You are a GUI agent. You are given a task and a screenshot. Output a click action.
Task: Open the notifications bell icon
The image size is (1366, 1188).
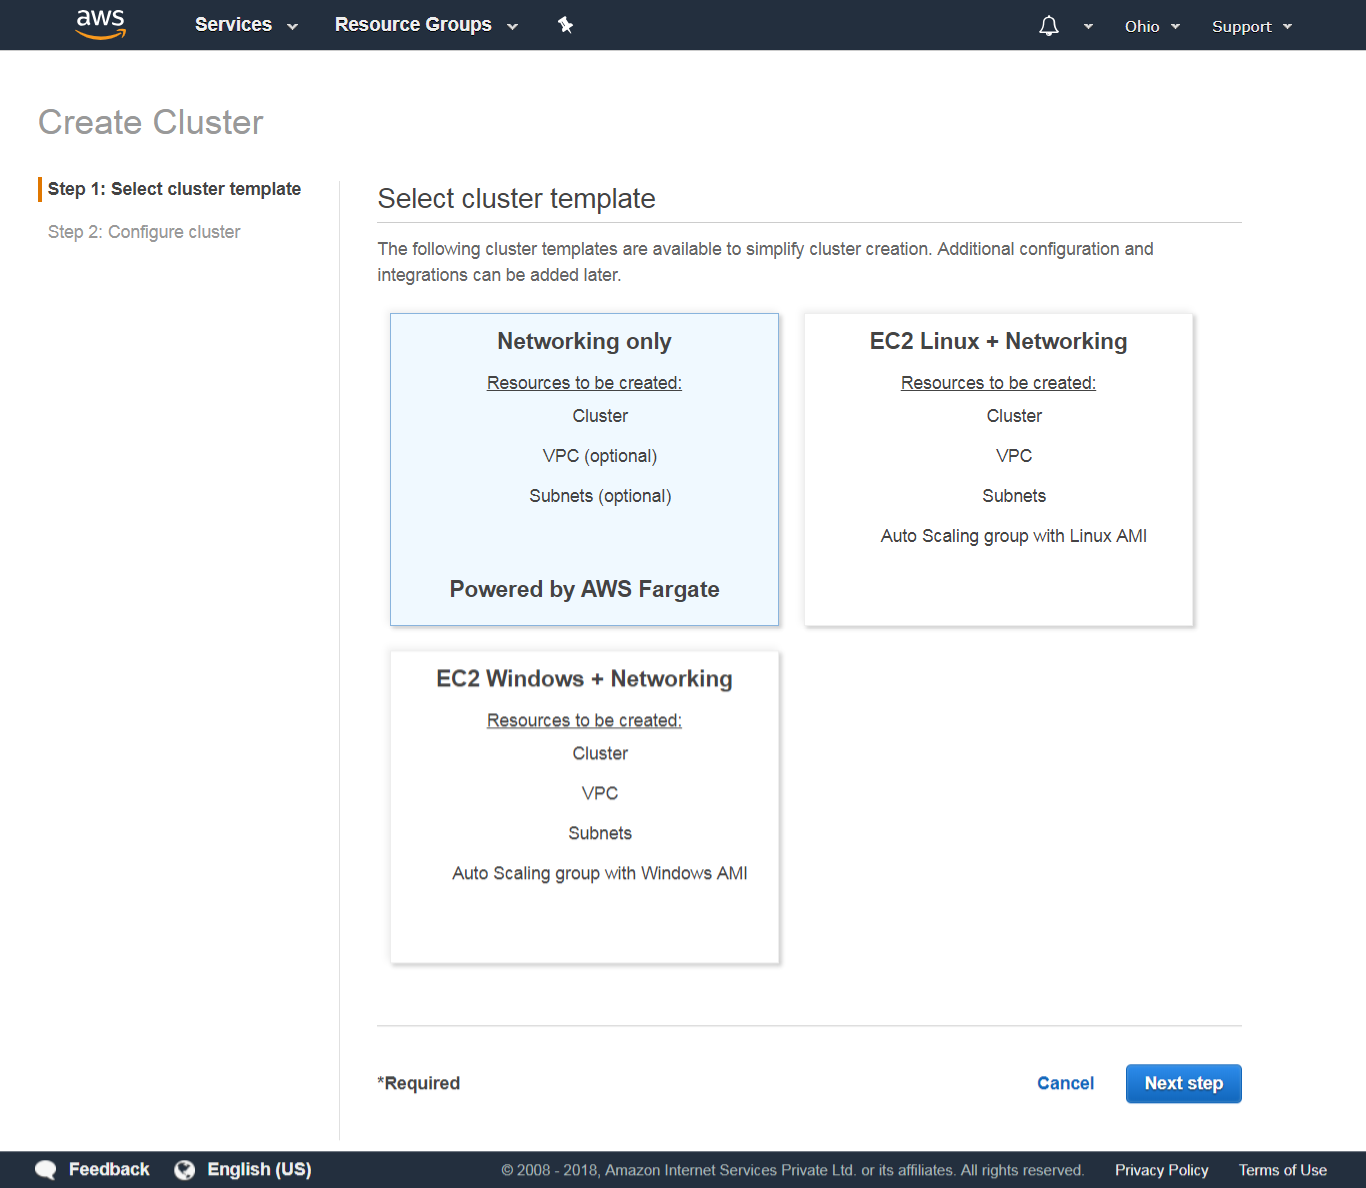tap(1048, 26)
